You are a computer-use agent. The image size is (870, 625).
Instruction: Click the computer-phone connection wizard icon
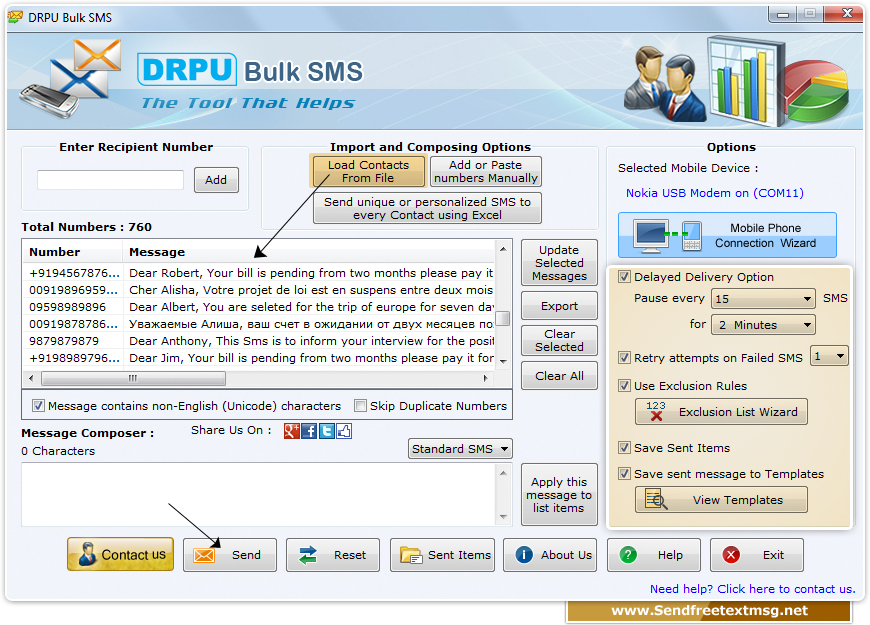click(669, 236)
